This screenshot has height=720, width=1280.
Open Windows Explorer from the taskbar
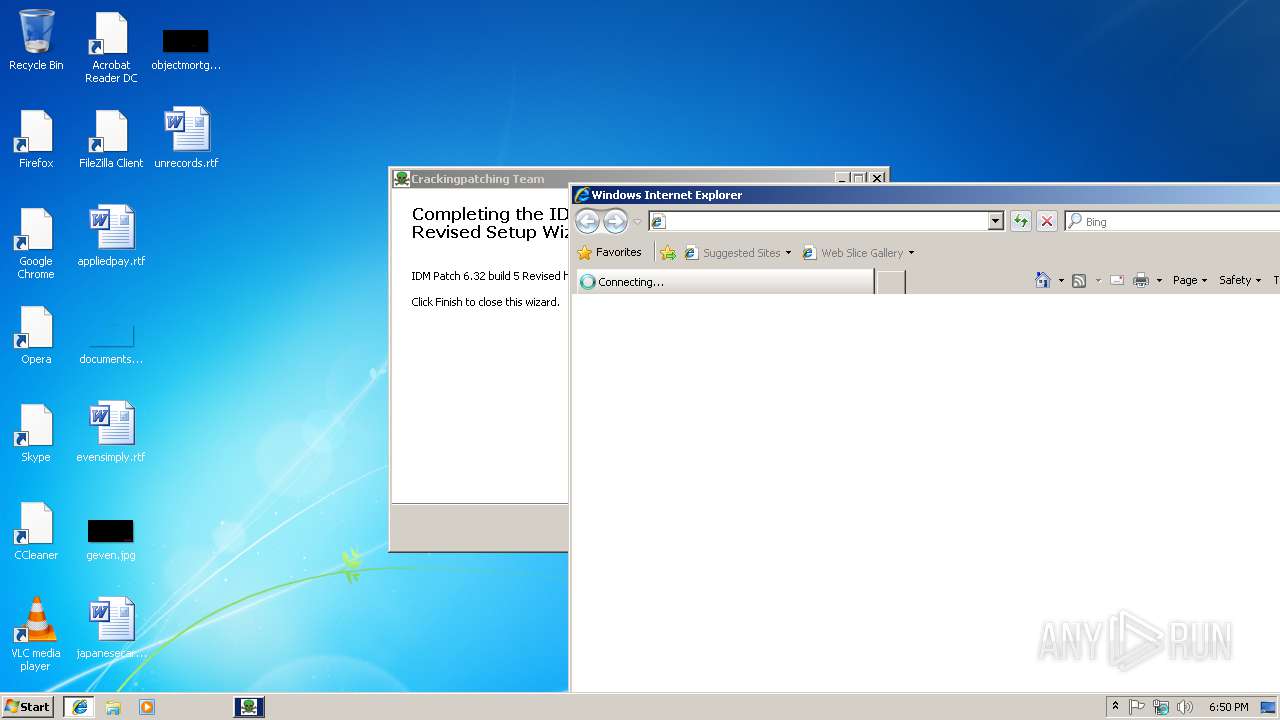pyautogui.click(x=113, y=707)
